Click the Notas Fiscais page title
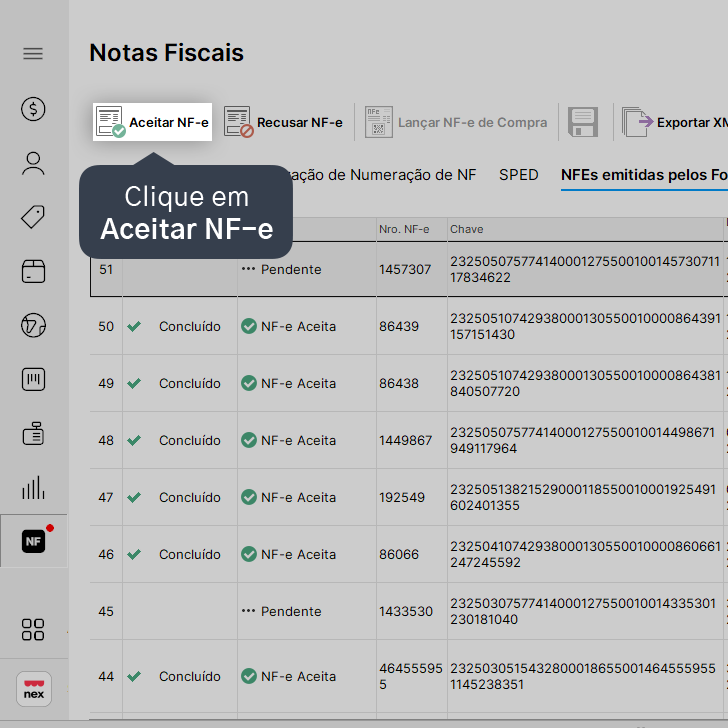Image resolution: width=728 pixels, height=728 pixels. [166, 52]
